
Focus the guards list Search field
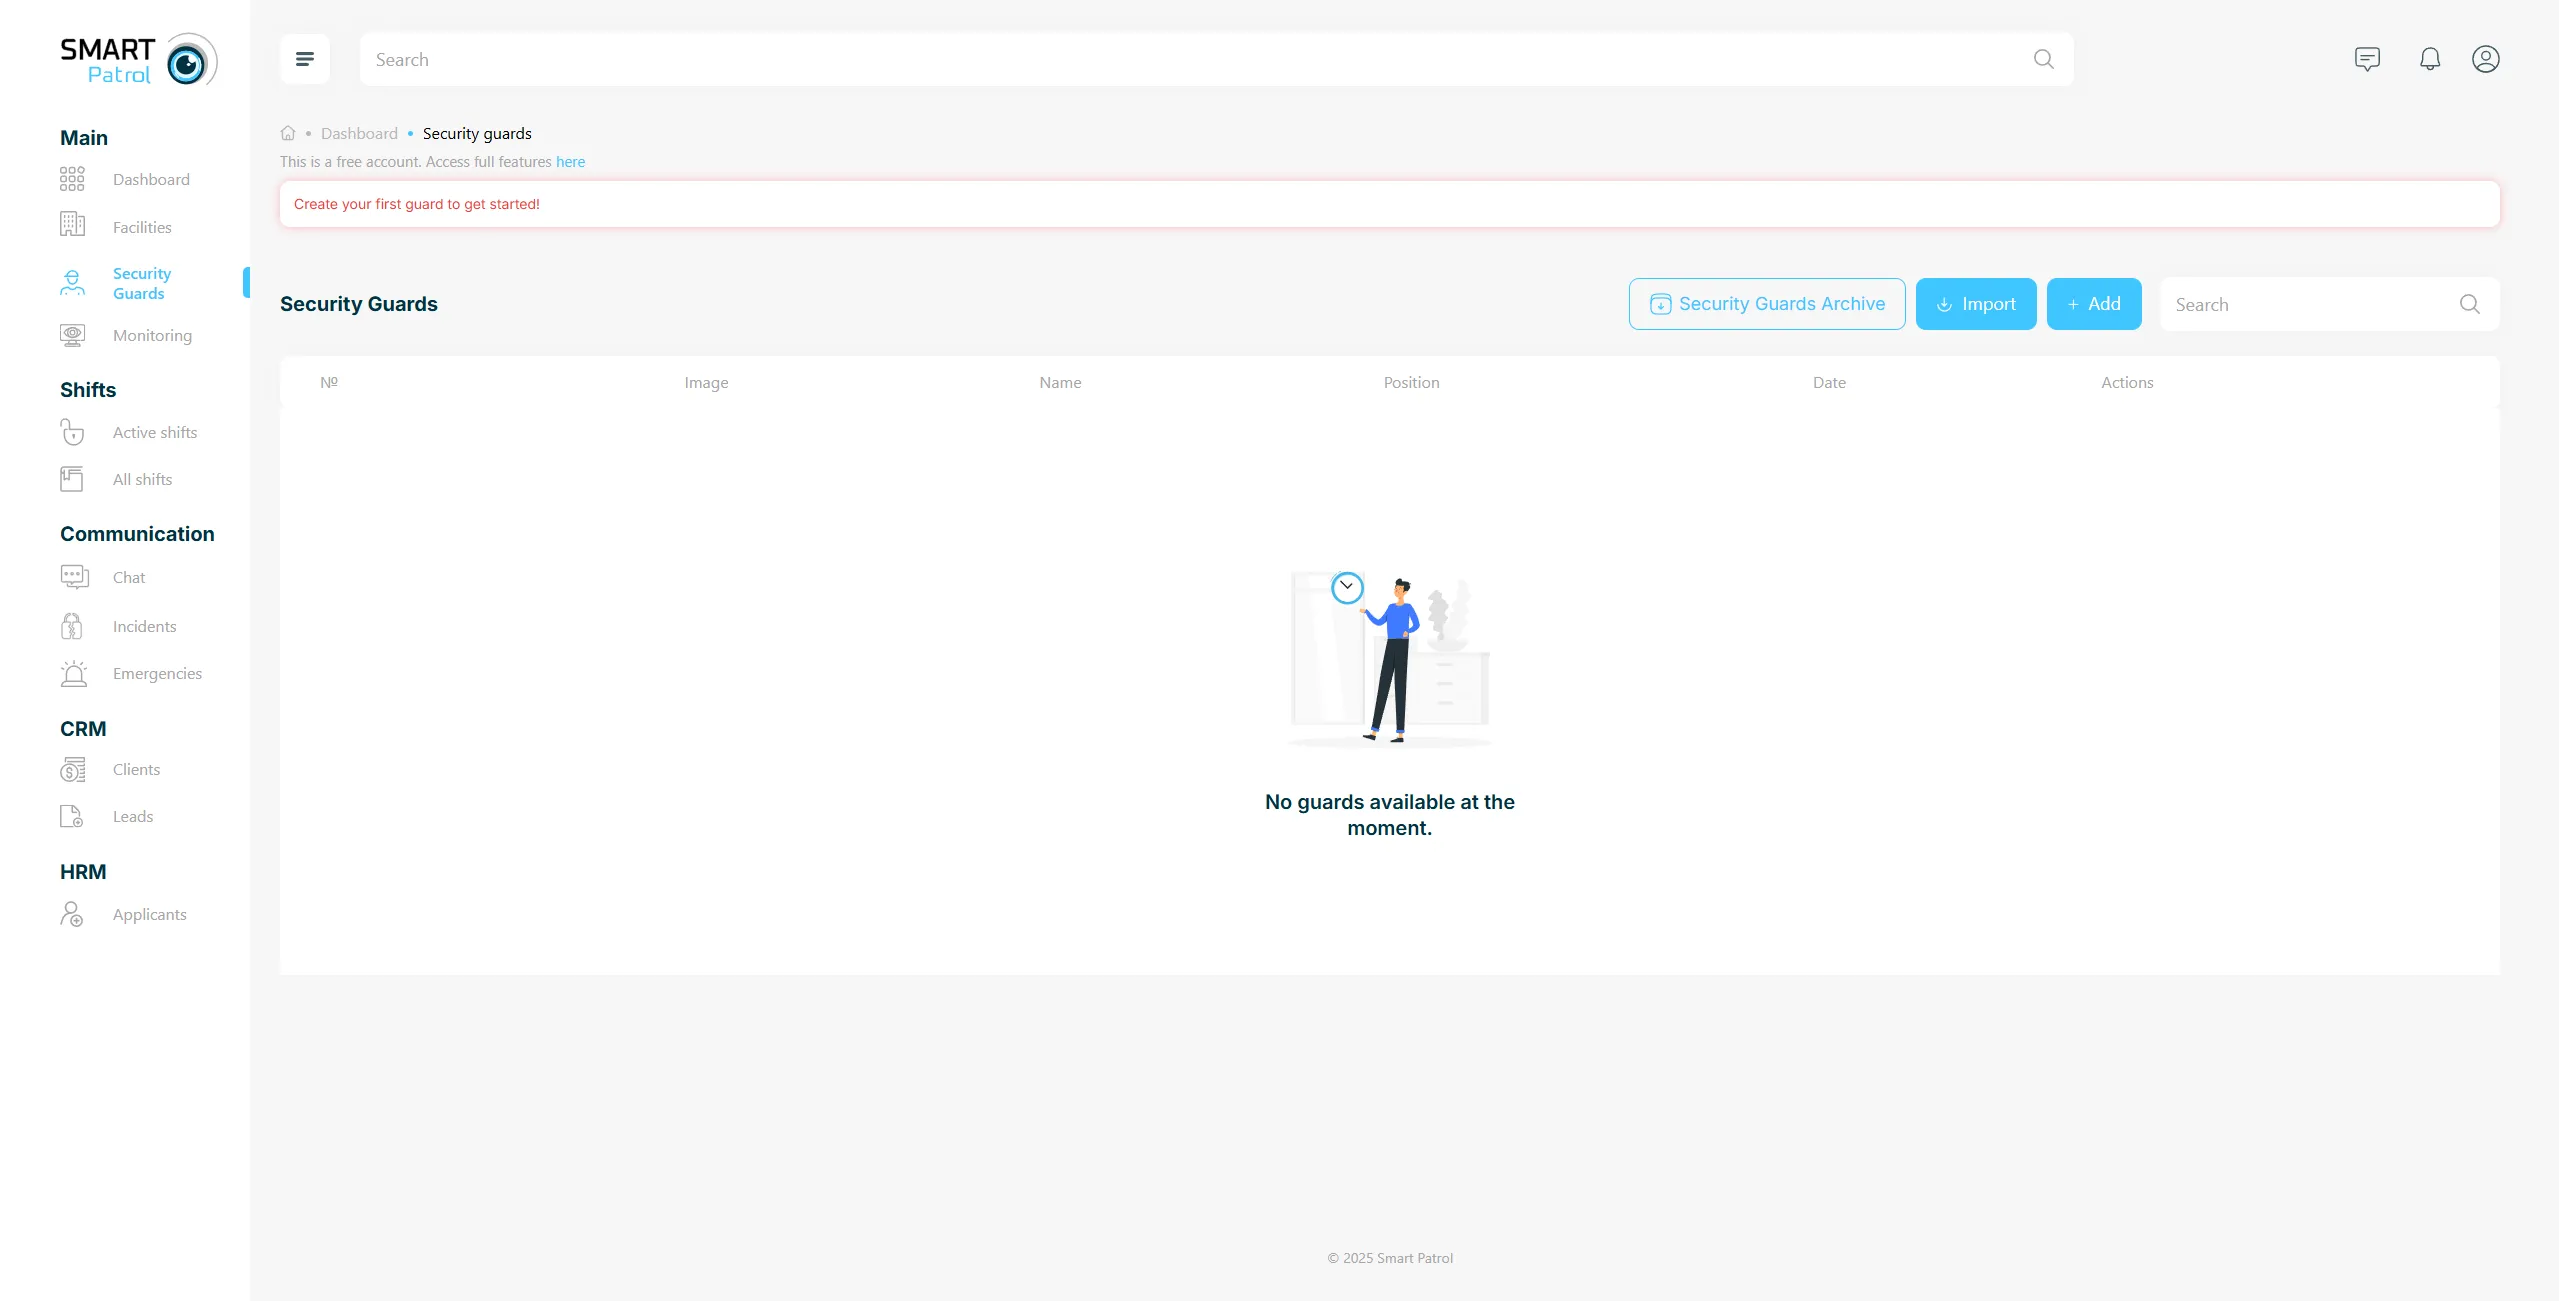[x=2329, y=304]
